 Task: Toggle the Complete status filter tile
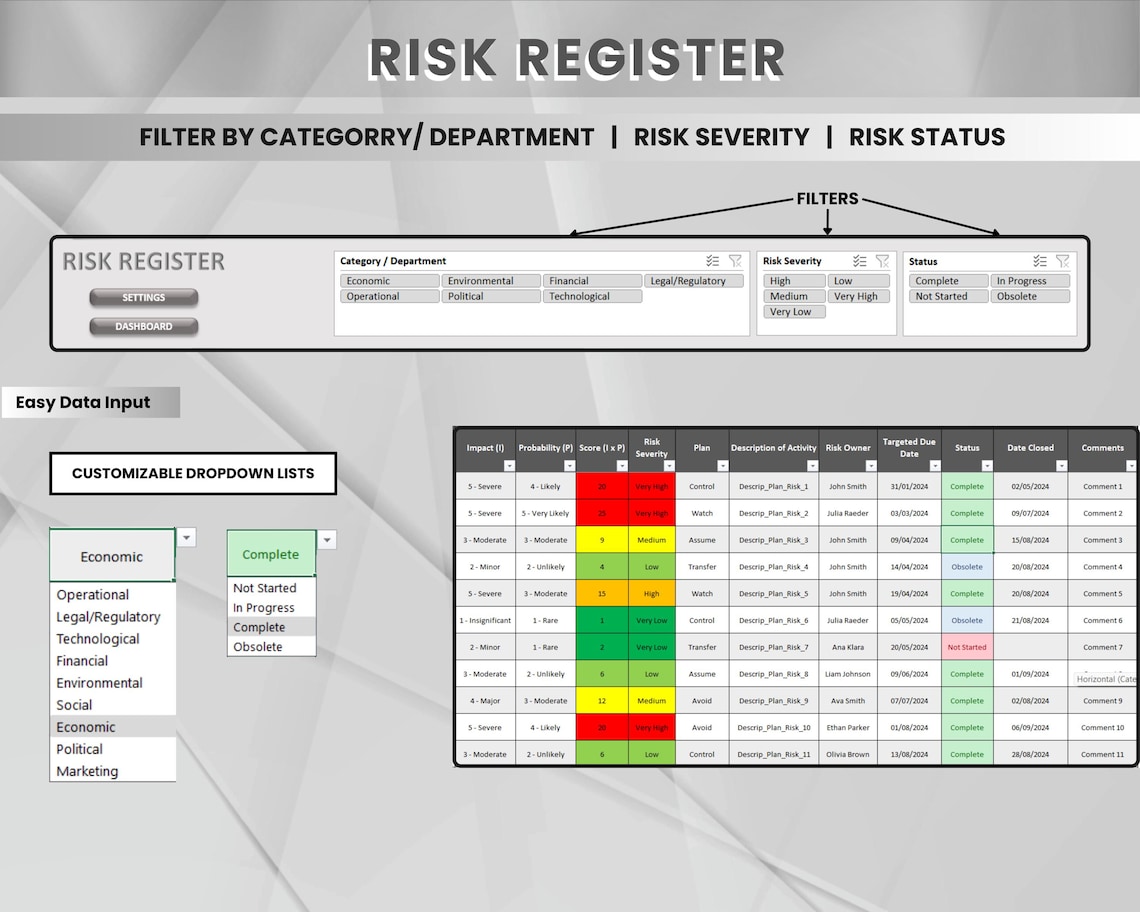pyautogui.click(x=948, y=281)
